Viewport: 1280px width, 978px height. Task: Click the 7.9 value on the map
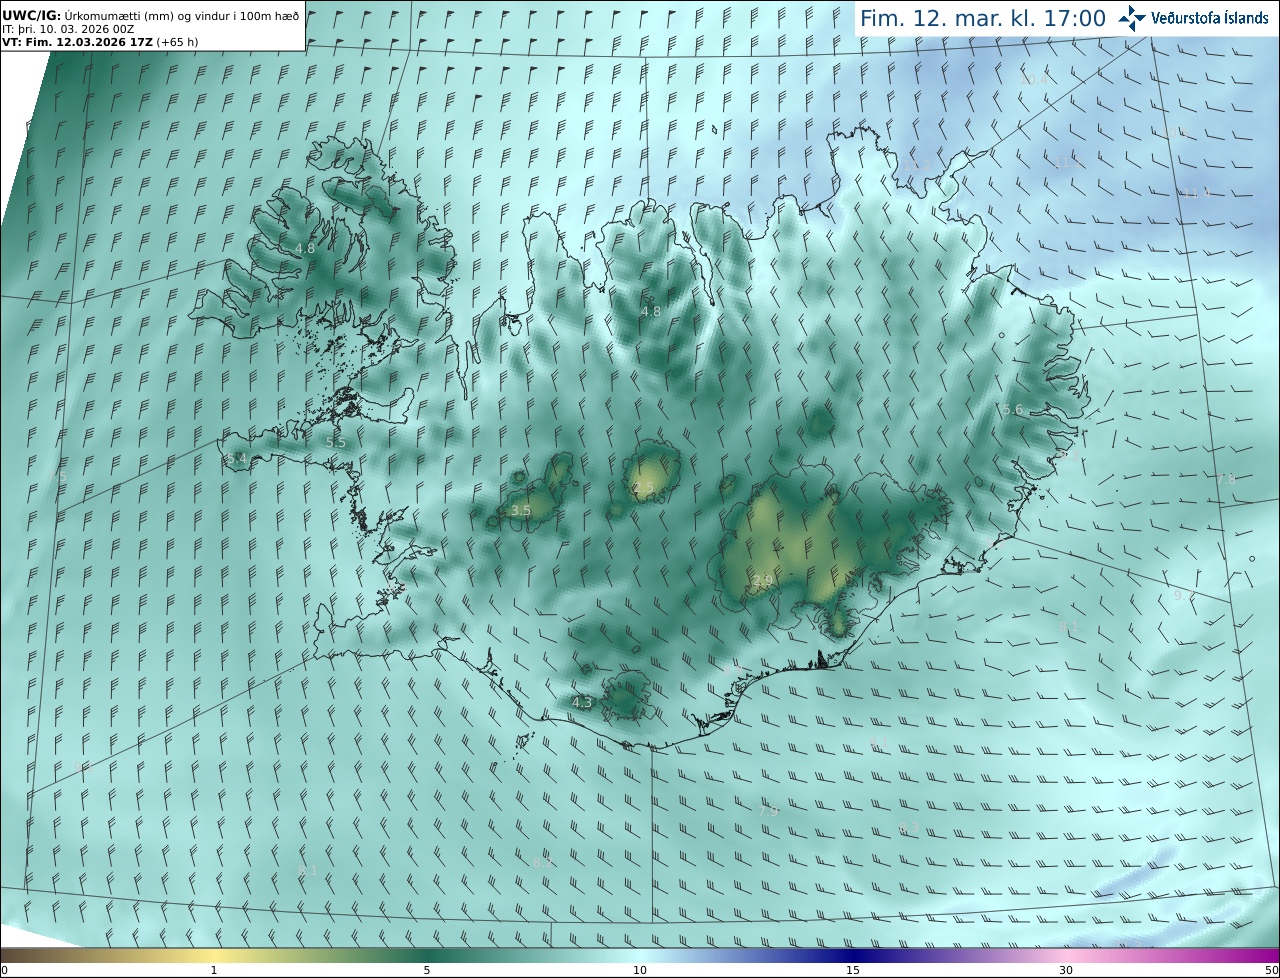click(x=768, y=811)
